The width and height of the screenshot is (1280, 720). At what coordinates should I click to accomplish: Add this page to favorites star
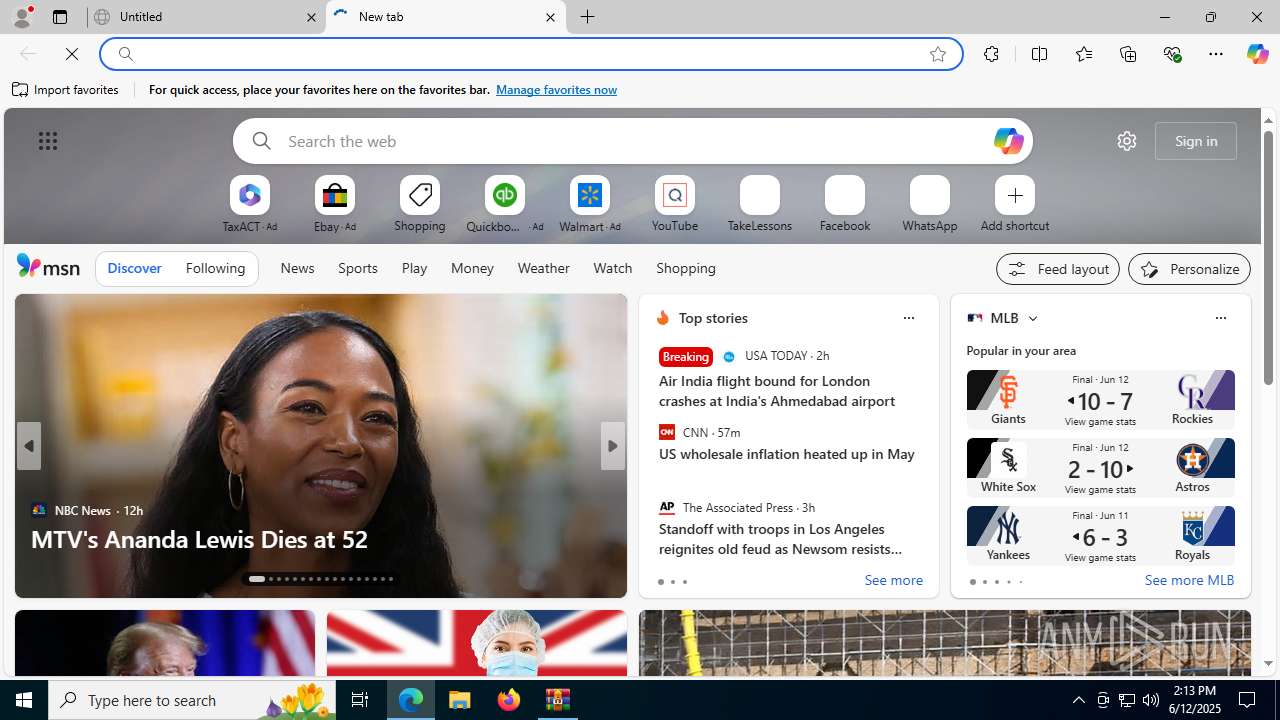937,54
